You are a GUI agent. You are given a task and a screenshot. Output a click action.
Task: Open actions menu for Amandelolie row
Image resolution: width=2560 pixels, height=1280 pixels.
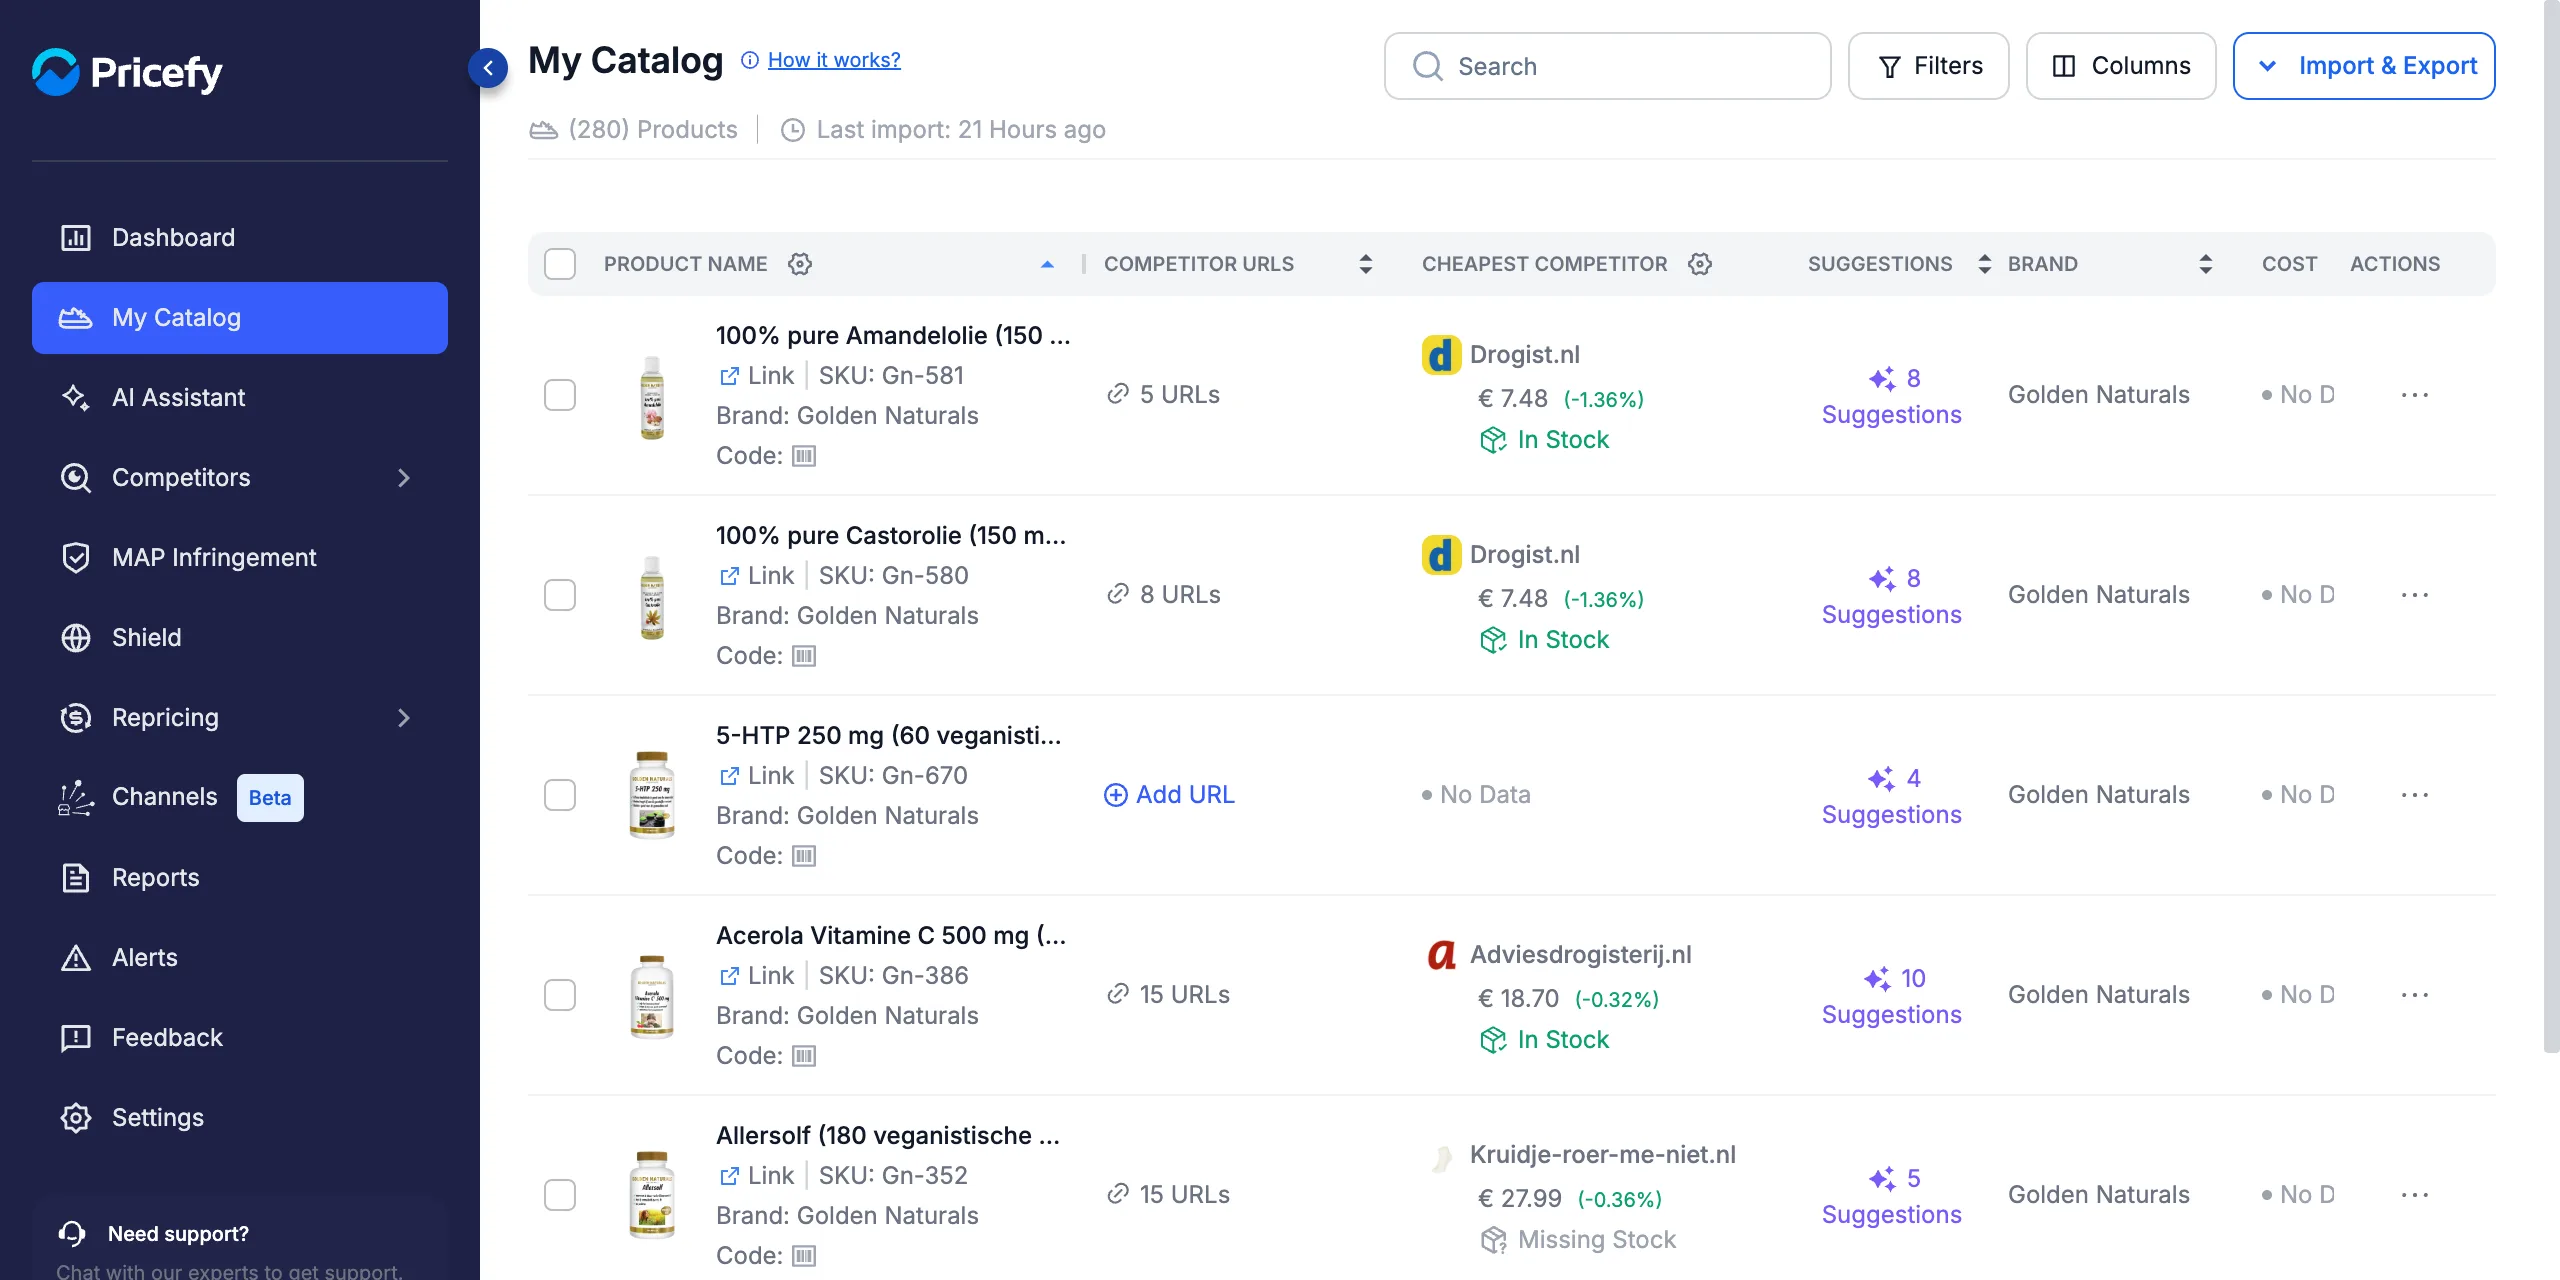point(2415,395)
